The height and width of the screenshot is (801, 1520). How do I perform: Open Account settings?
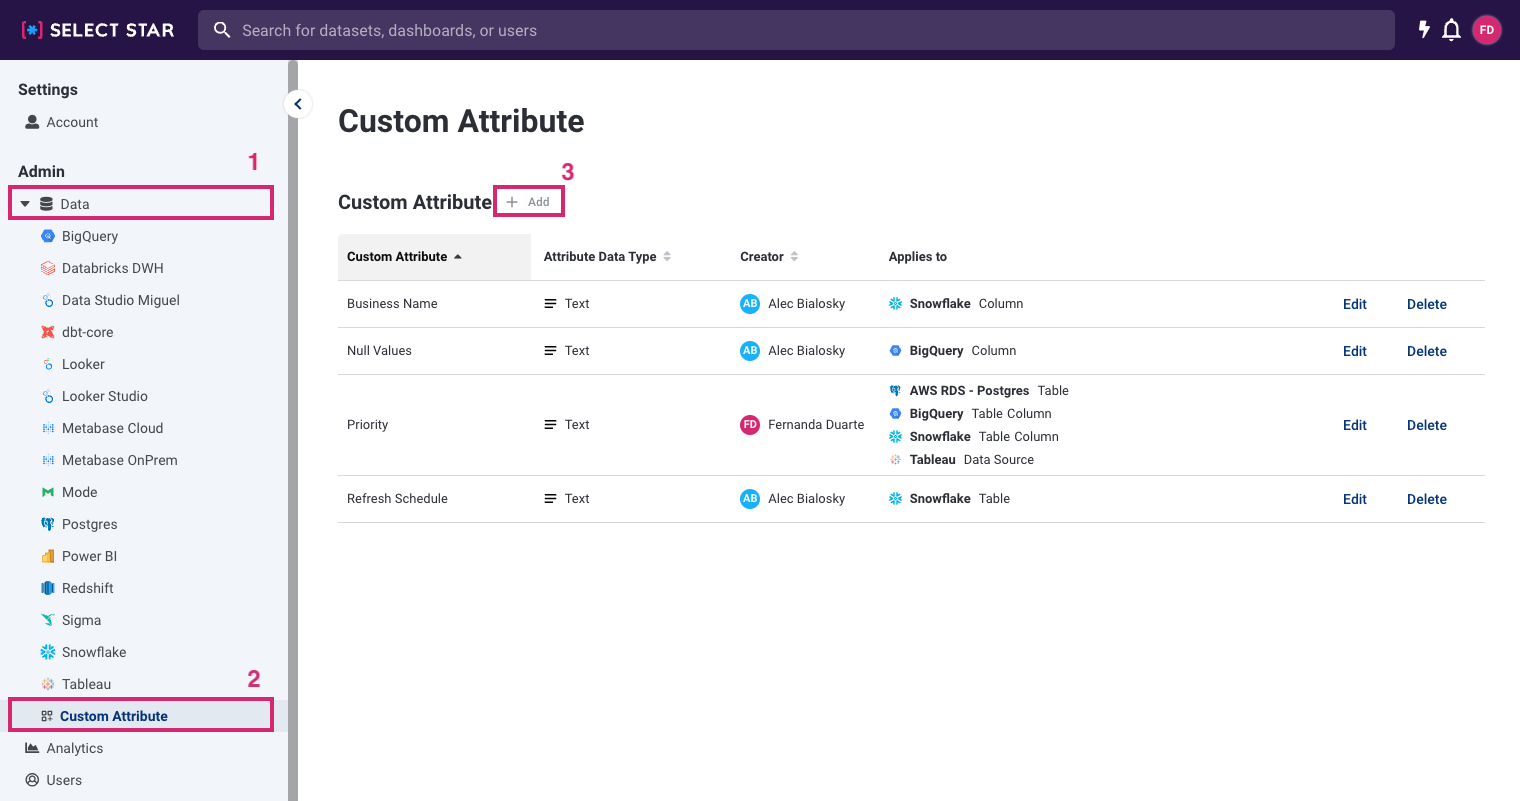72,122
